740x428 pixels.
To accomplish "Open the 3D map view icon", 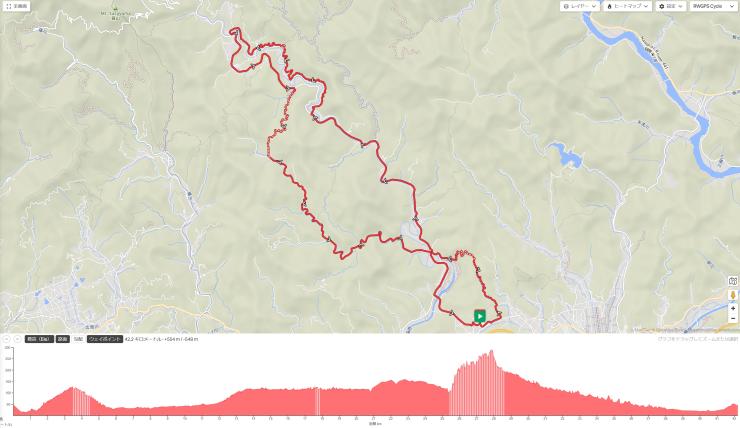I will tap(733, 281).
